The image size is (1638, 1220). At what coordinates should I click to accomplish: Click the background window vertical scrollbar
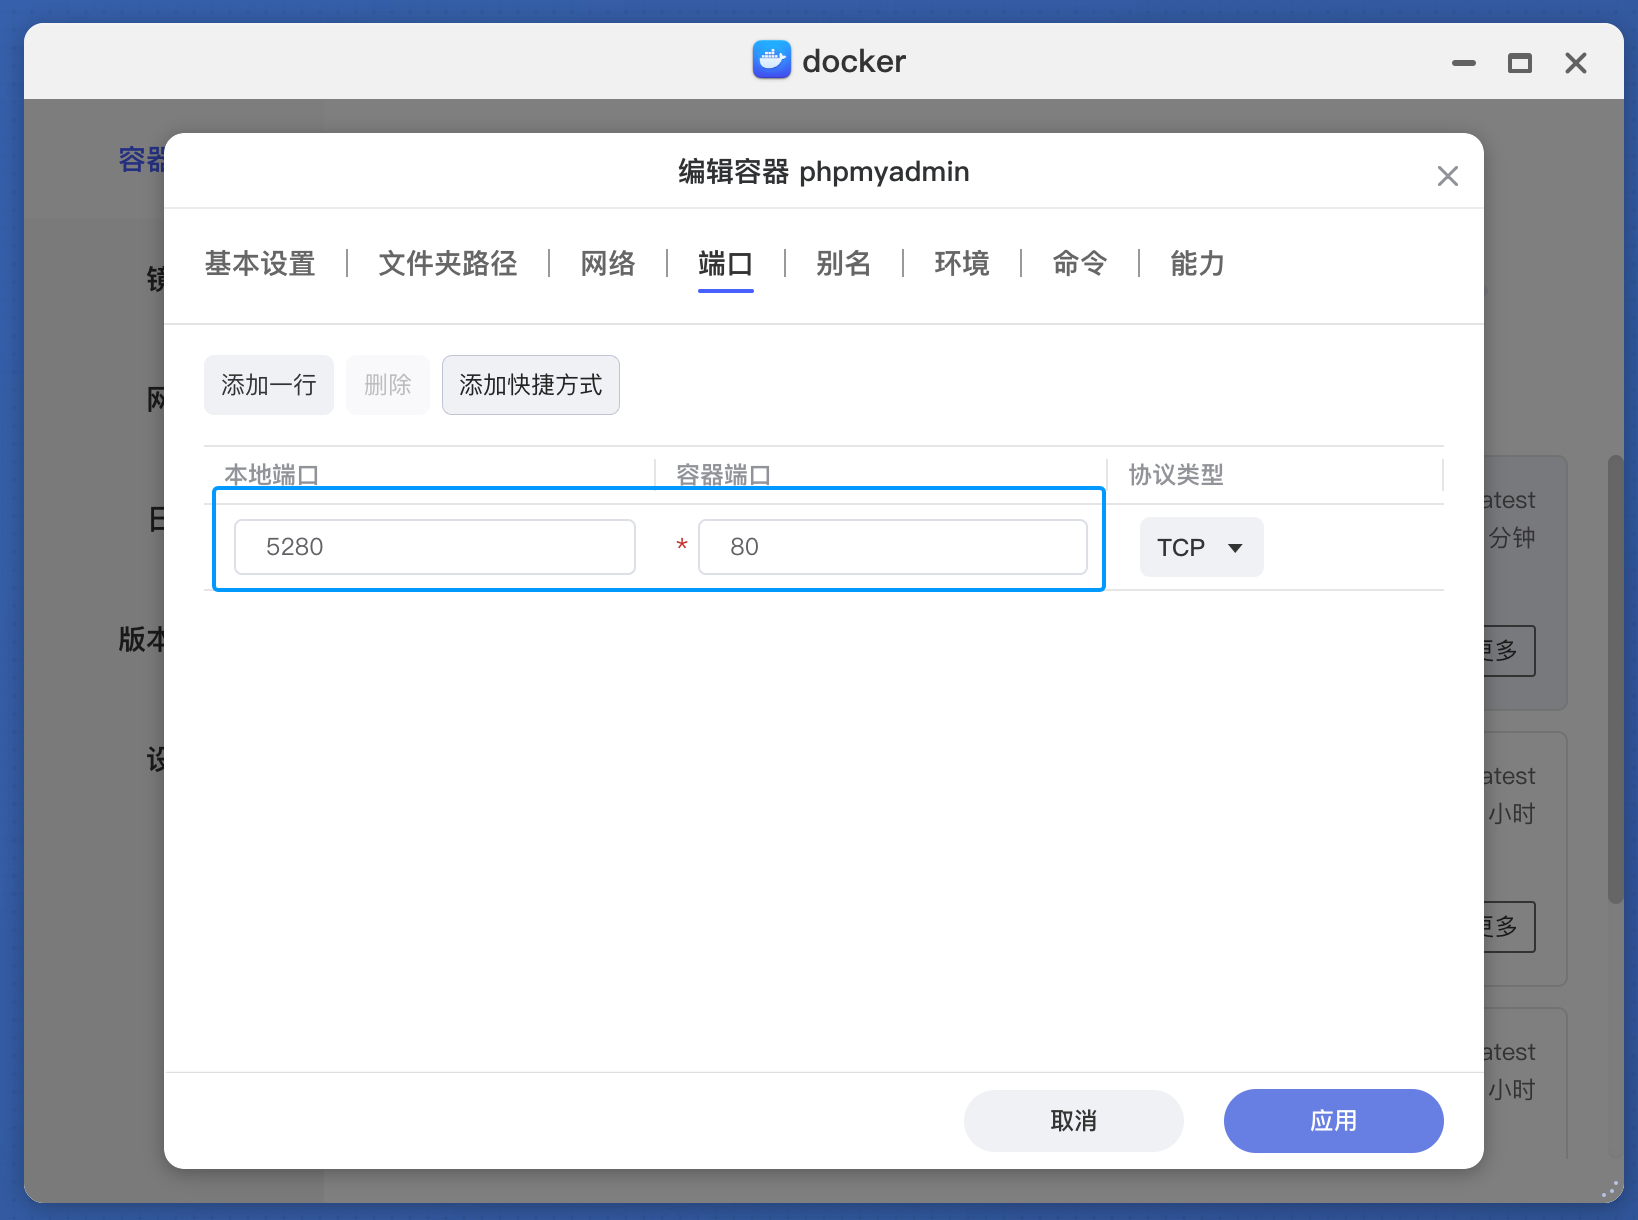tap(1615, 680)
